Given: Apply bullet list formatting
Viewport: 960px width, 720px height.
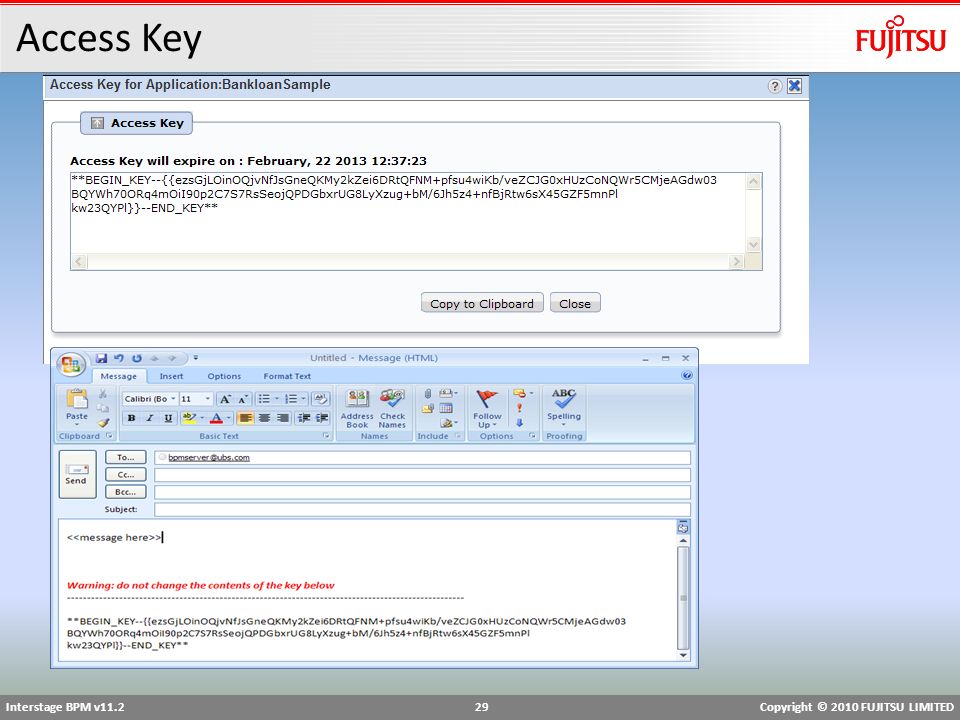Looking at the screenshot, I should pos(263,399).
